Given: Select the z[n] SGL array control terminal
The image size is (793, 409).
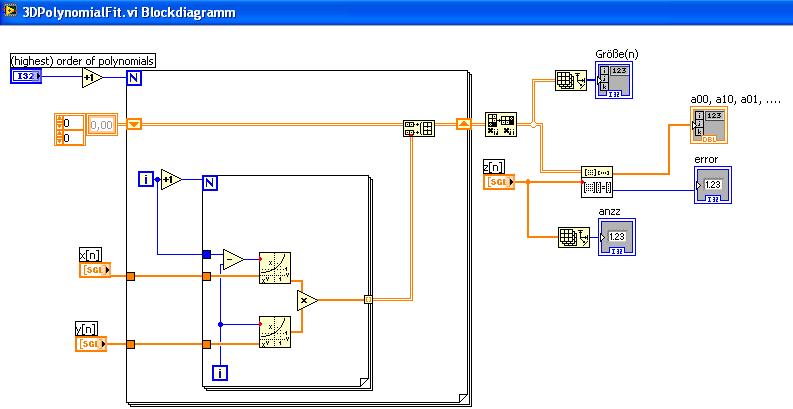Looking at the screenshot, I should click(499, 182).
